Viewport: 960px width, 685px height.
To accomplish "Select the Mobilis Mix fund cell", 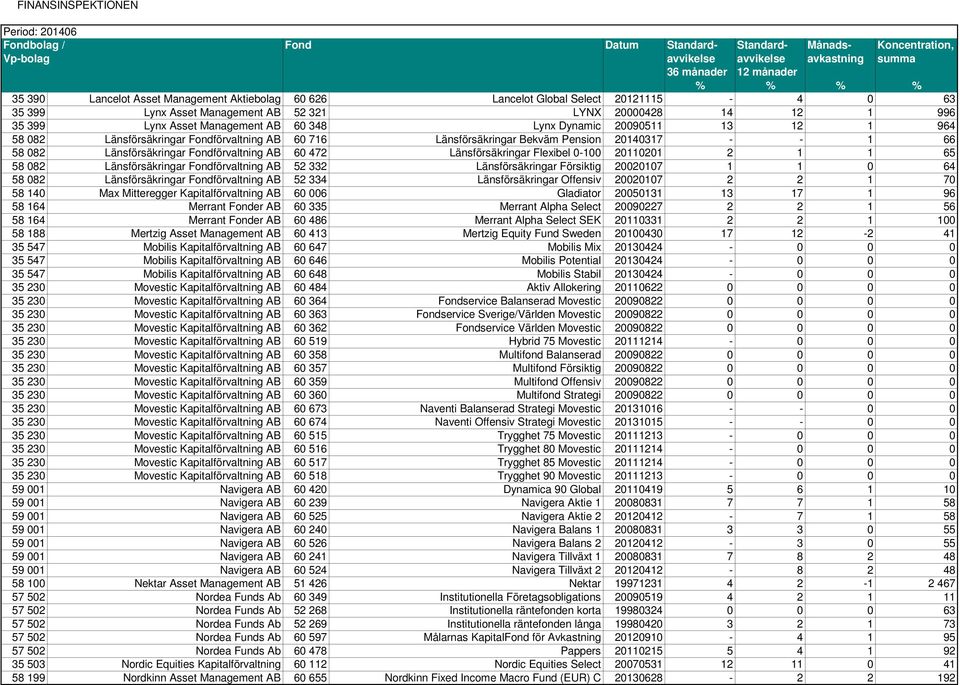I will tap(465, 247).
